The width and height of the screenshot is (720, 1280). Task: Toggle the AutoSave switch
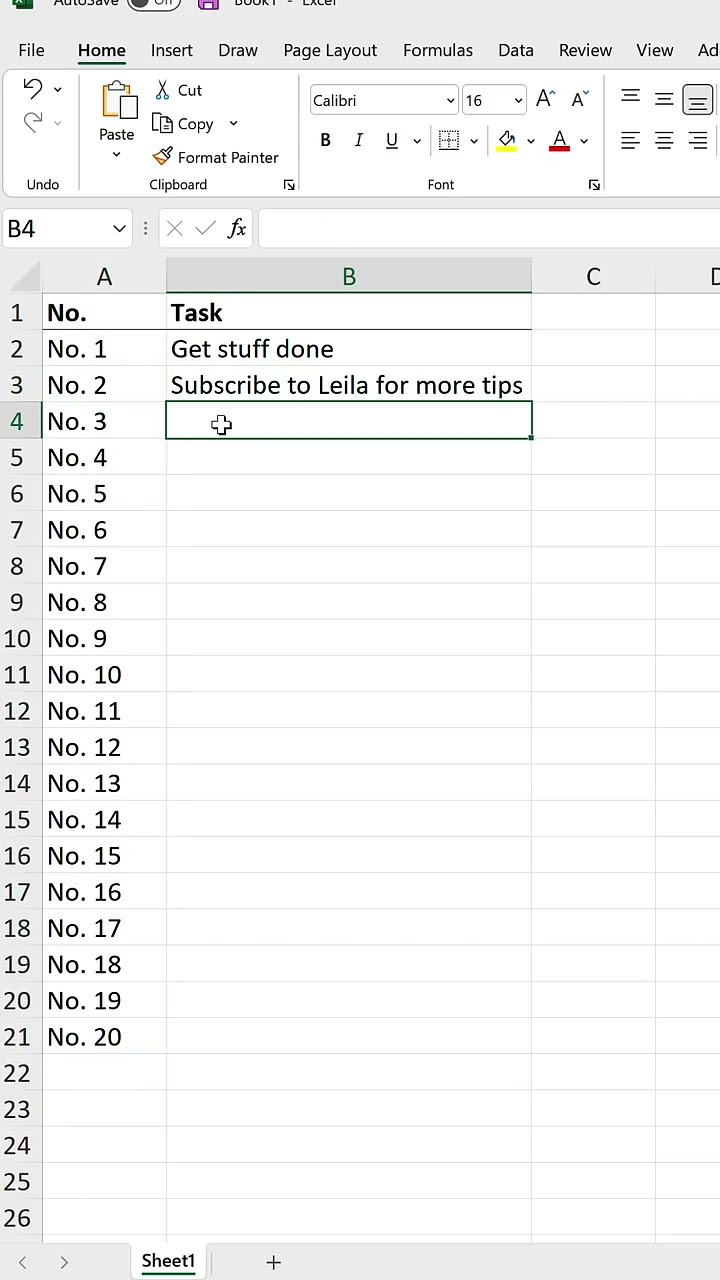tap(154, 3)
